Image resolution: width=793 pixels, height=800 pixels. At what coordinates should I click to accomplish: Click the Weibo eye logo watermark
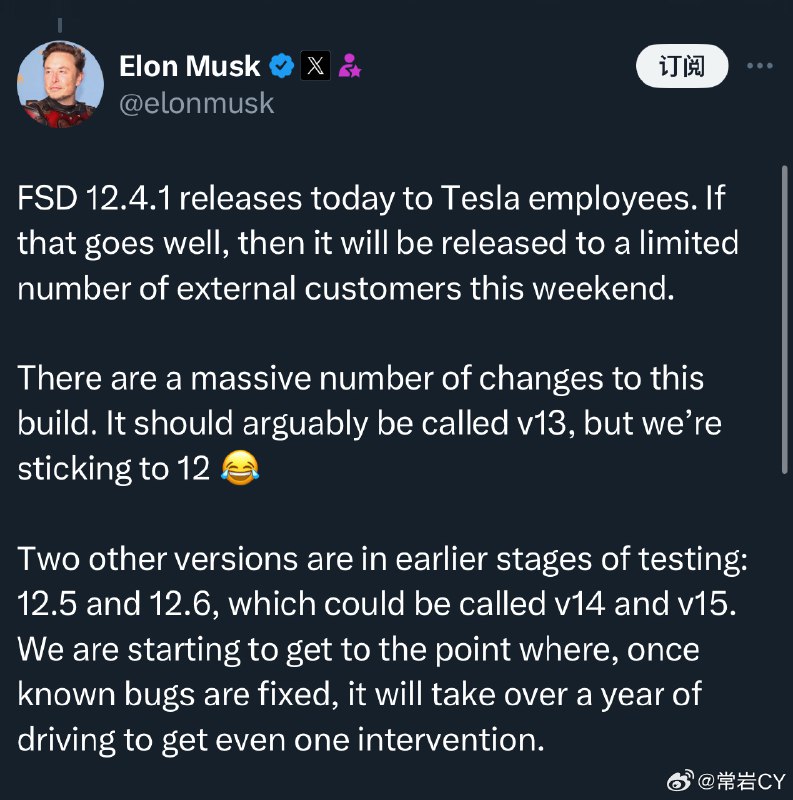(x=680, y=780)
